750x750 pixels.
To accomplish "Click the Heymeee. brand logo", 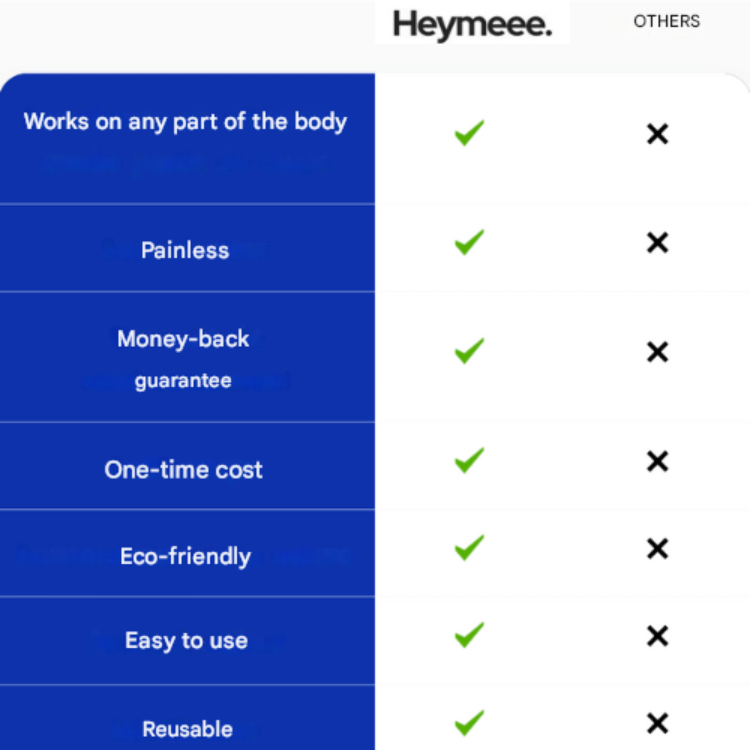I will 472,24.
